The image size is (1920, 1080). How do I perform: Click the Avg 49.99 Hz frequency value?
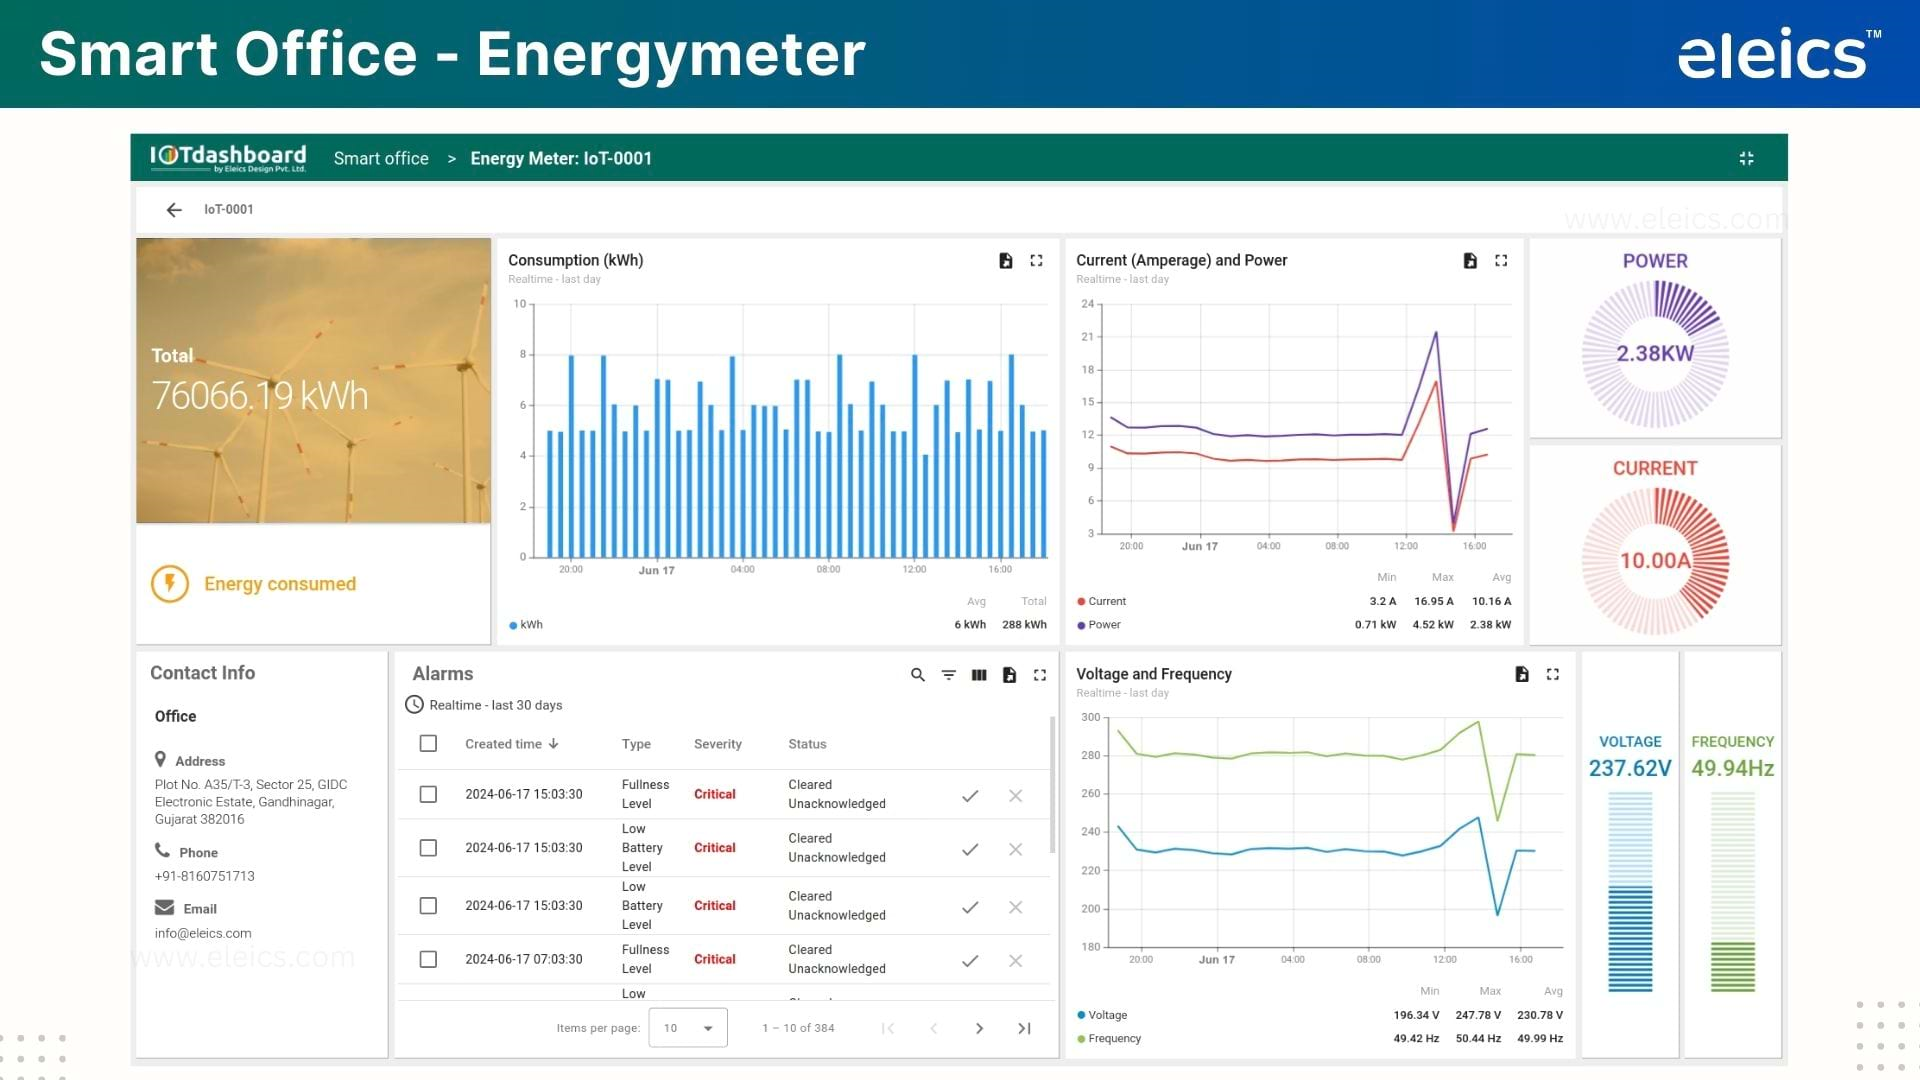tap(1540, 1039)
